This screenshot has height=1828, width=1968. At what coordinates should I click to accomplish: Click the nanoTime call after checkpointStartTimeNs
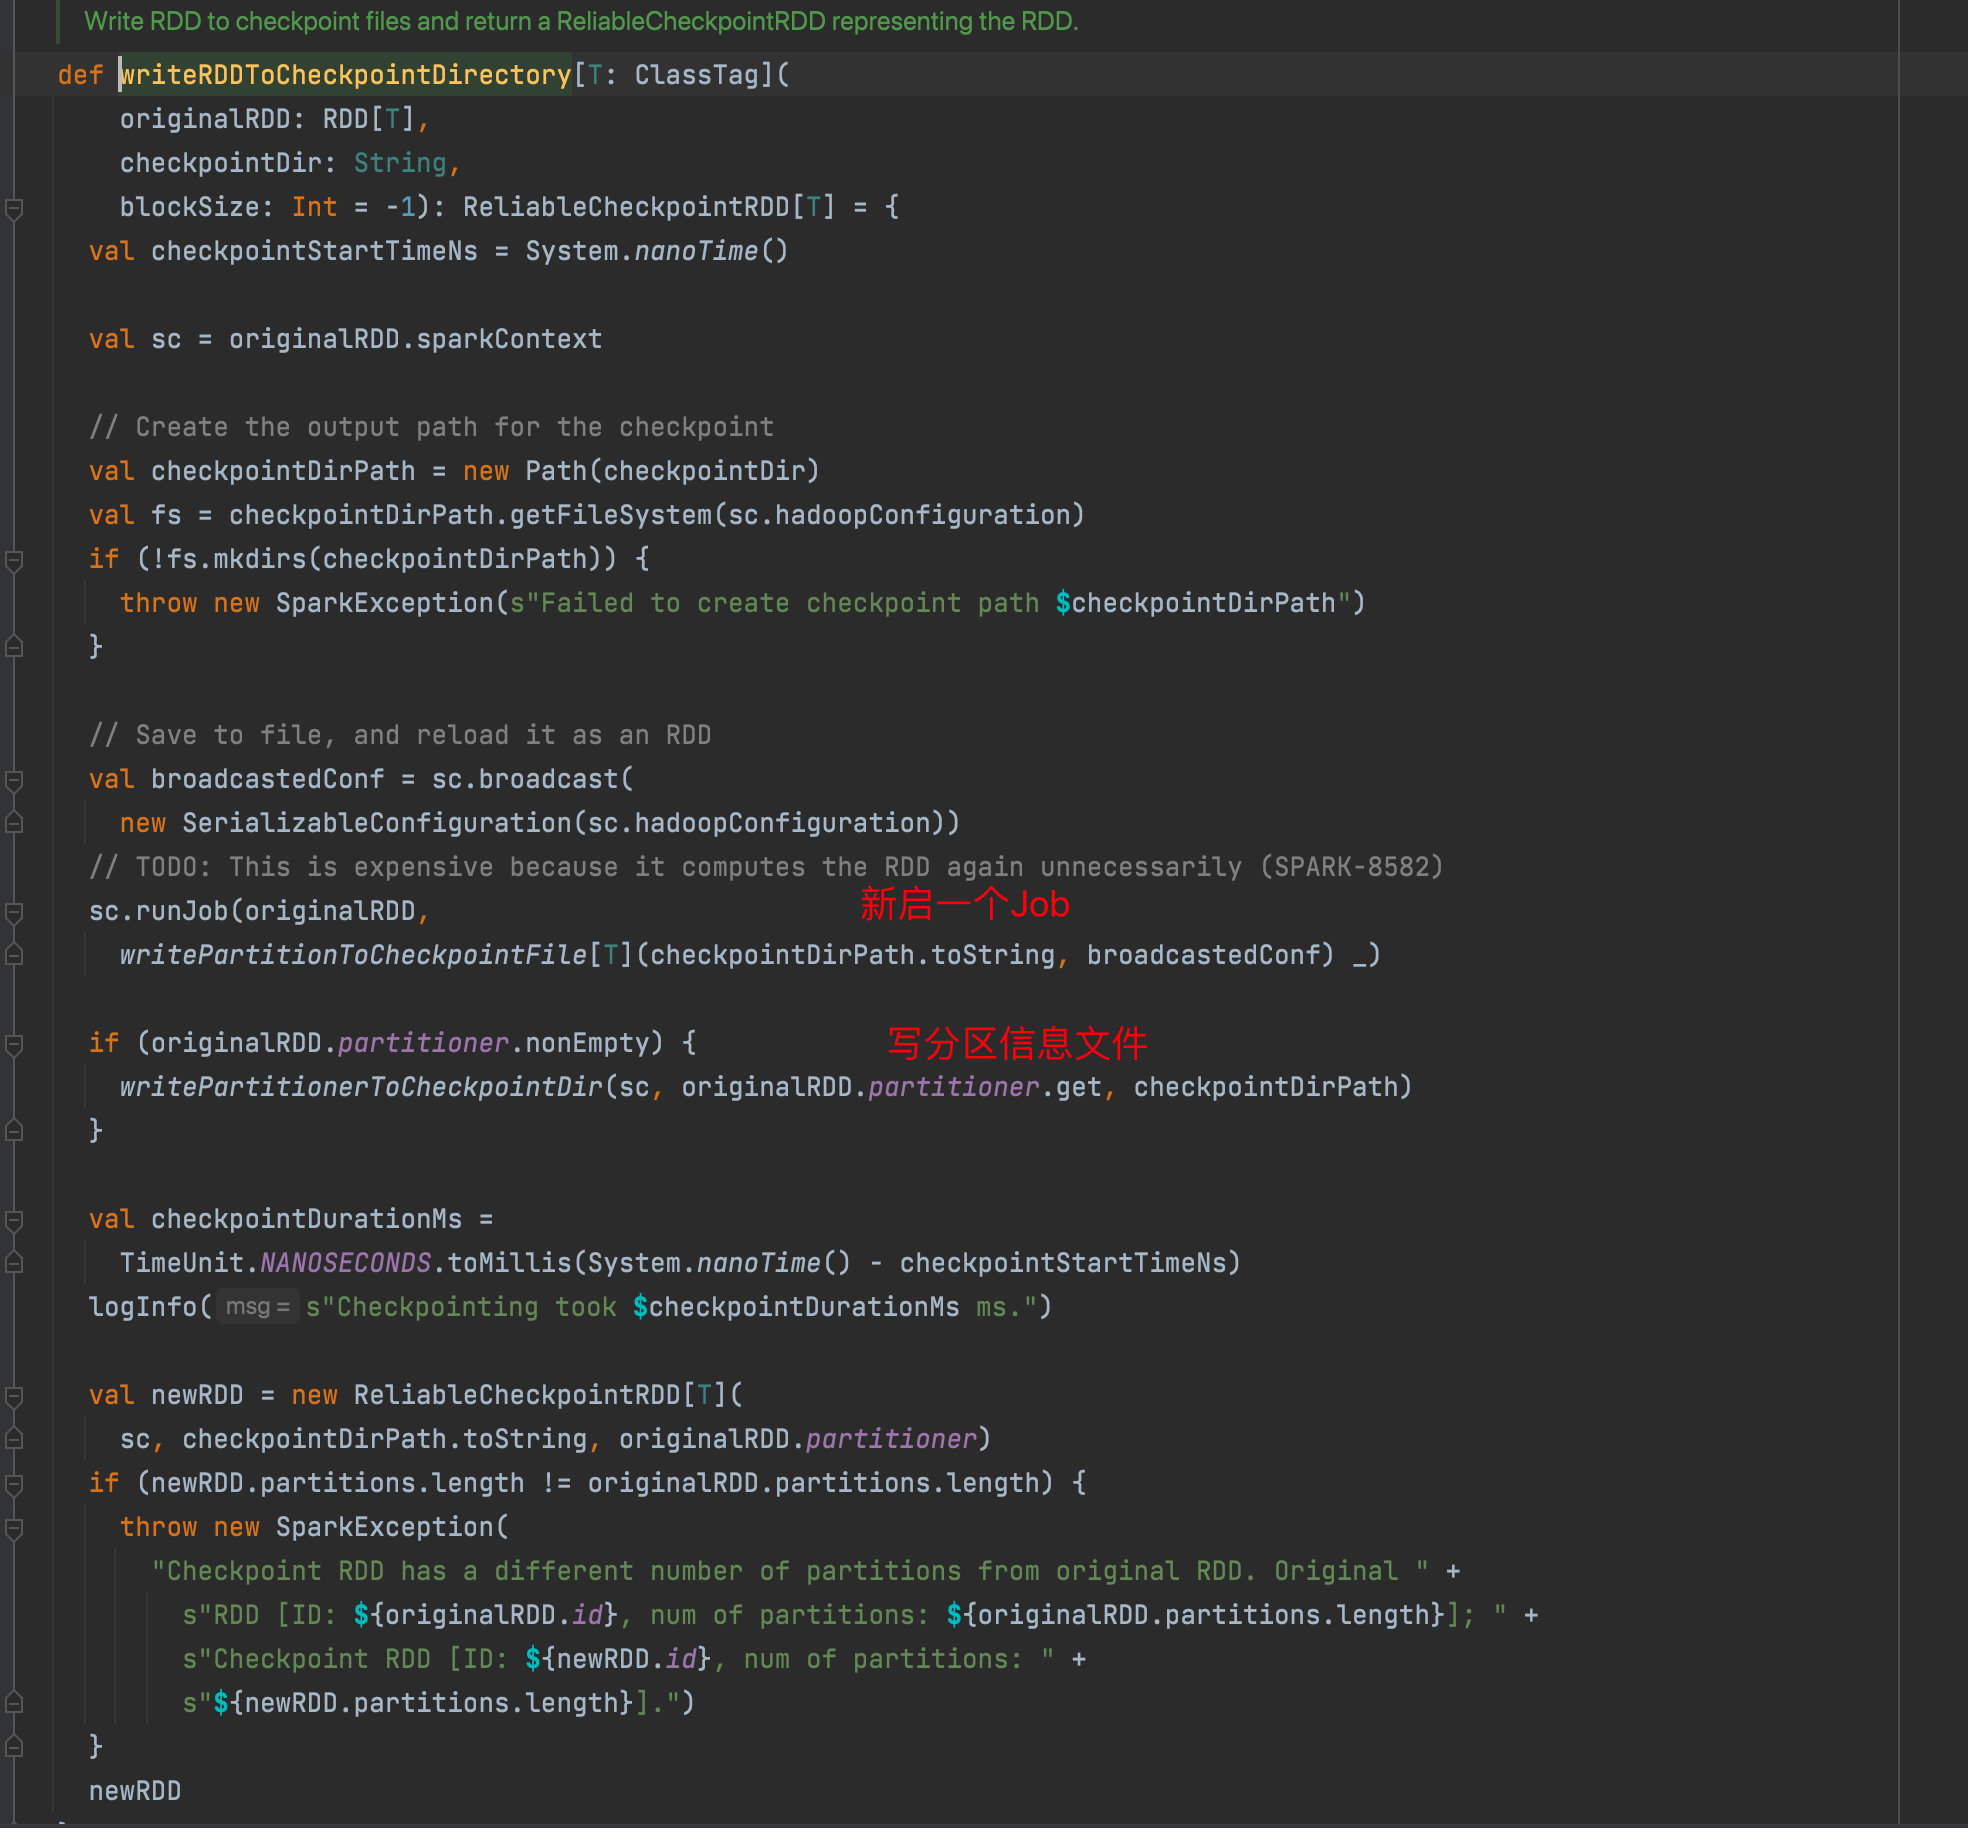coord(695,251)
